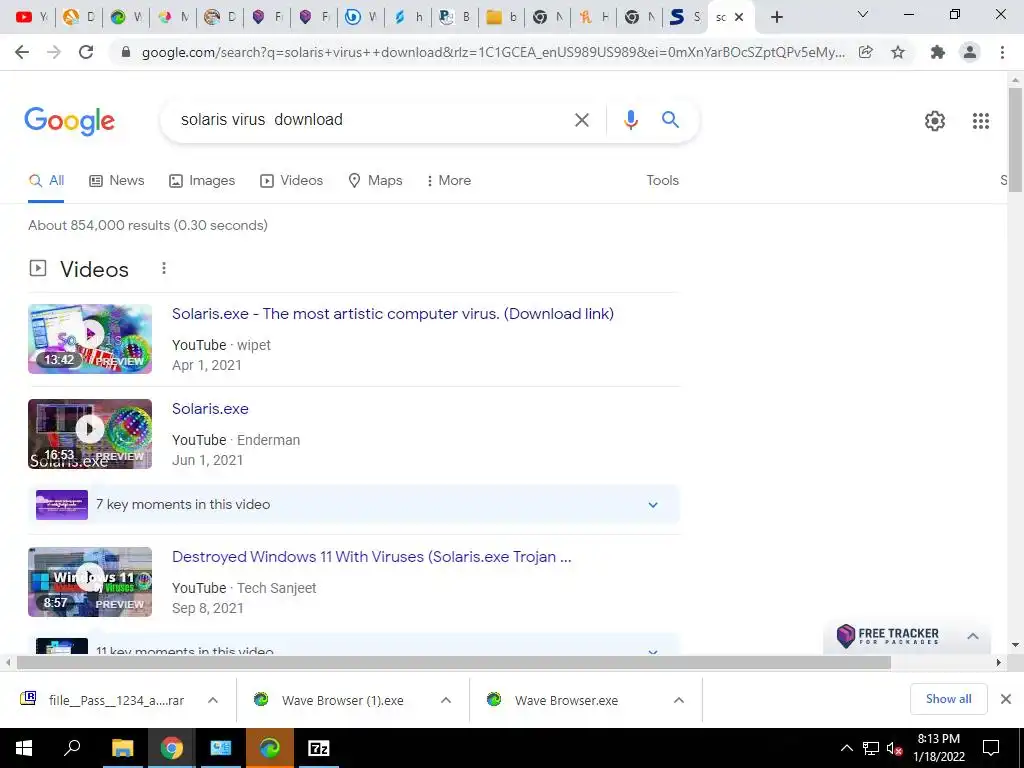Click the muted volume tray icon
Image resolution: width=1024 pixels, height=768 pixels.
tap(894, 748)
